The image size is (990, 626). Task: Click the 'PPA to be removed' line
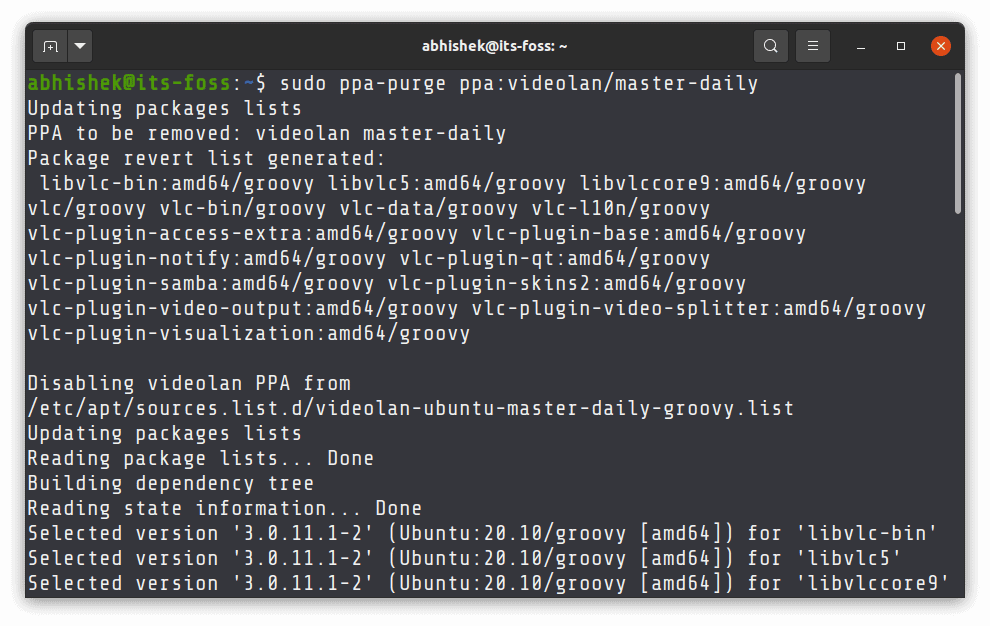click(266, 133)
